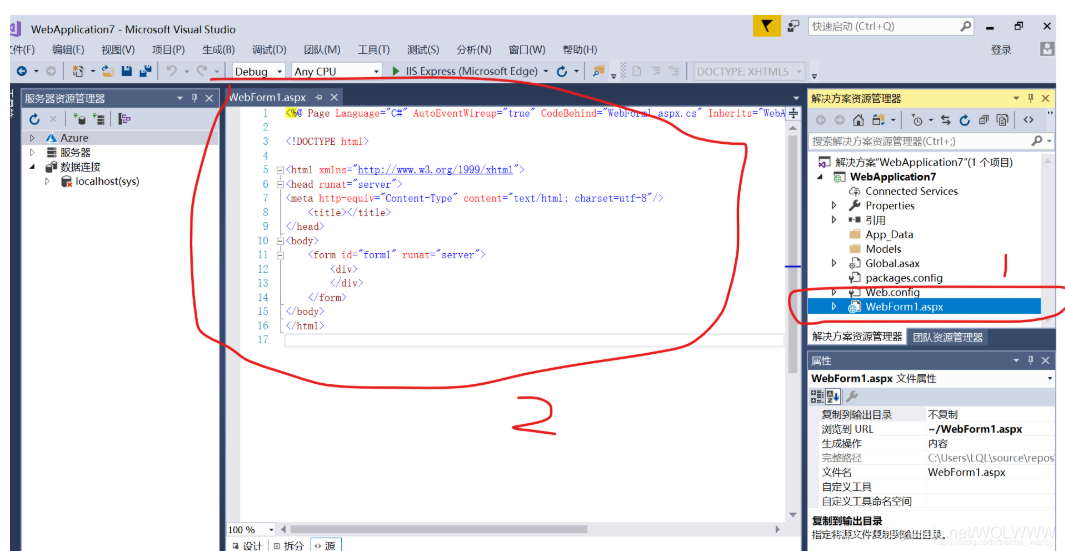Screen dimensions: 1065x551
Task: Click the View Code icon in Solution Explorer
Action: (1028, 120)
